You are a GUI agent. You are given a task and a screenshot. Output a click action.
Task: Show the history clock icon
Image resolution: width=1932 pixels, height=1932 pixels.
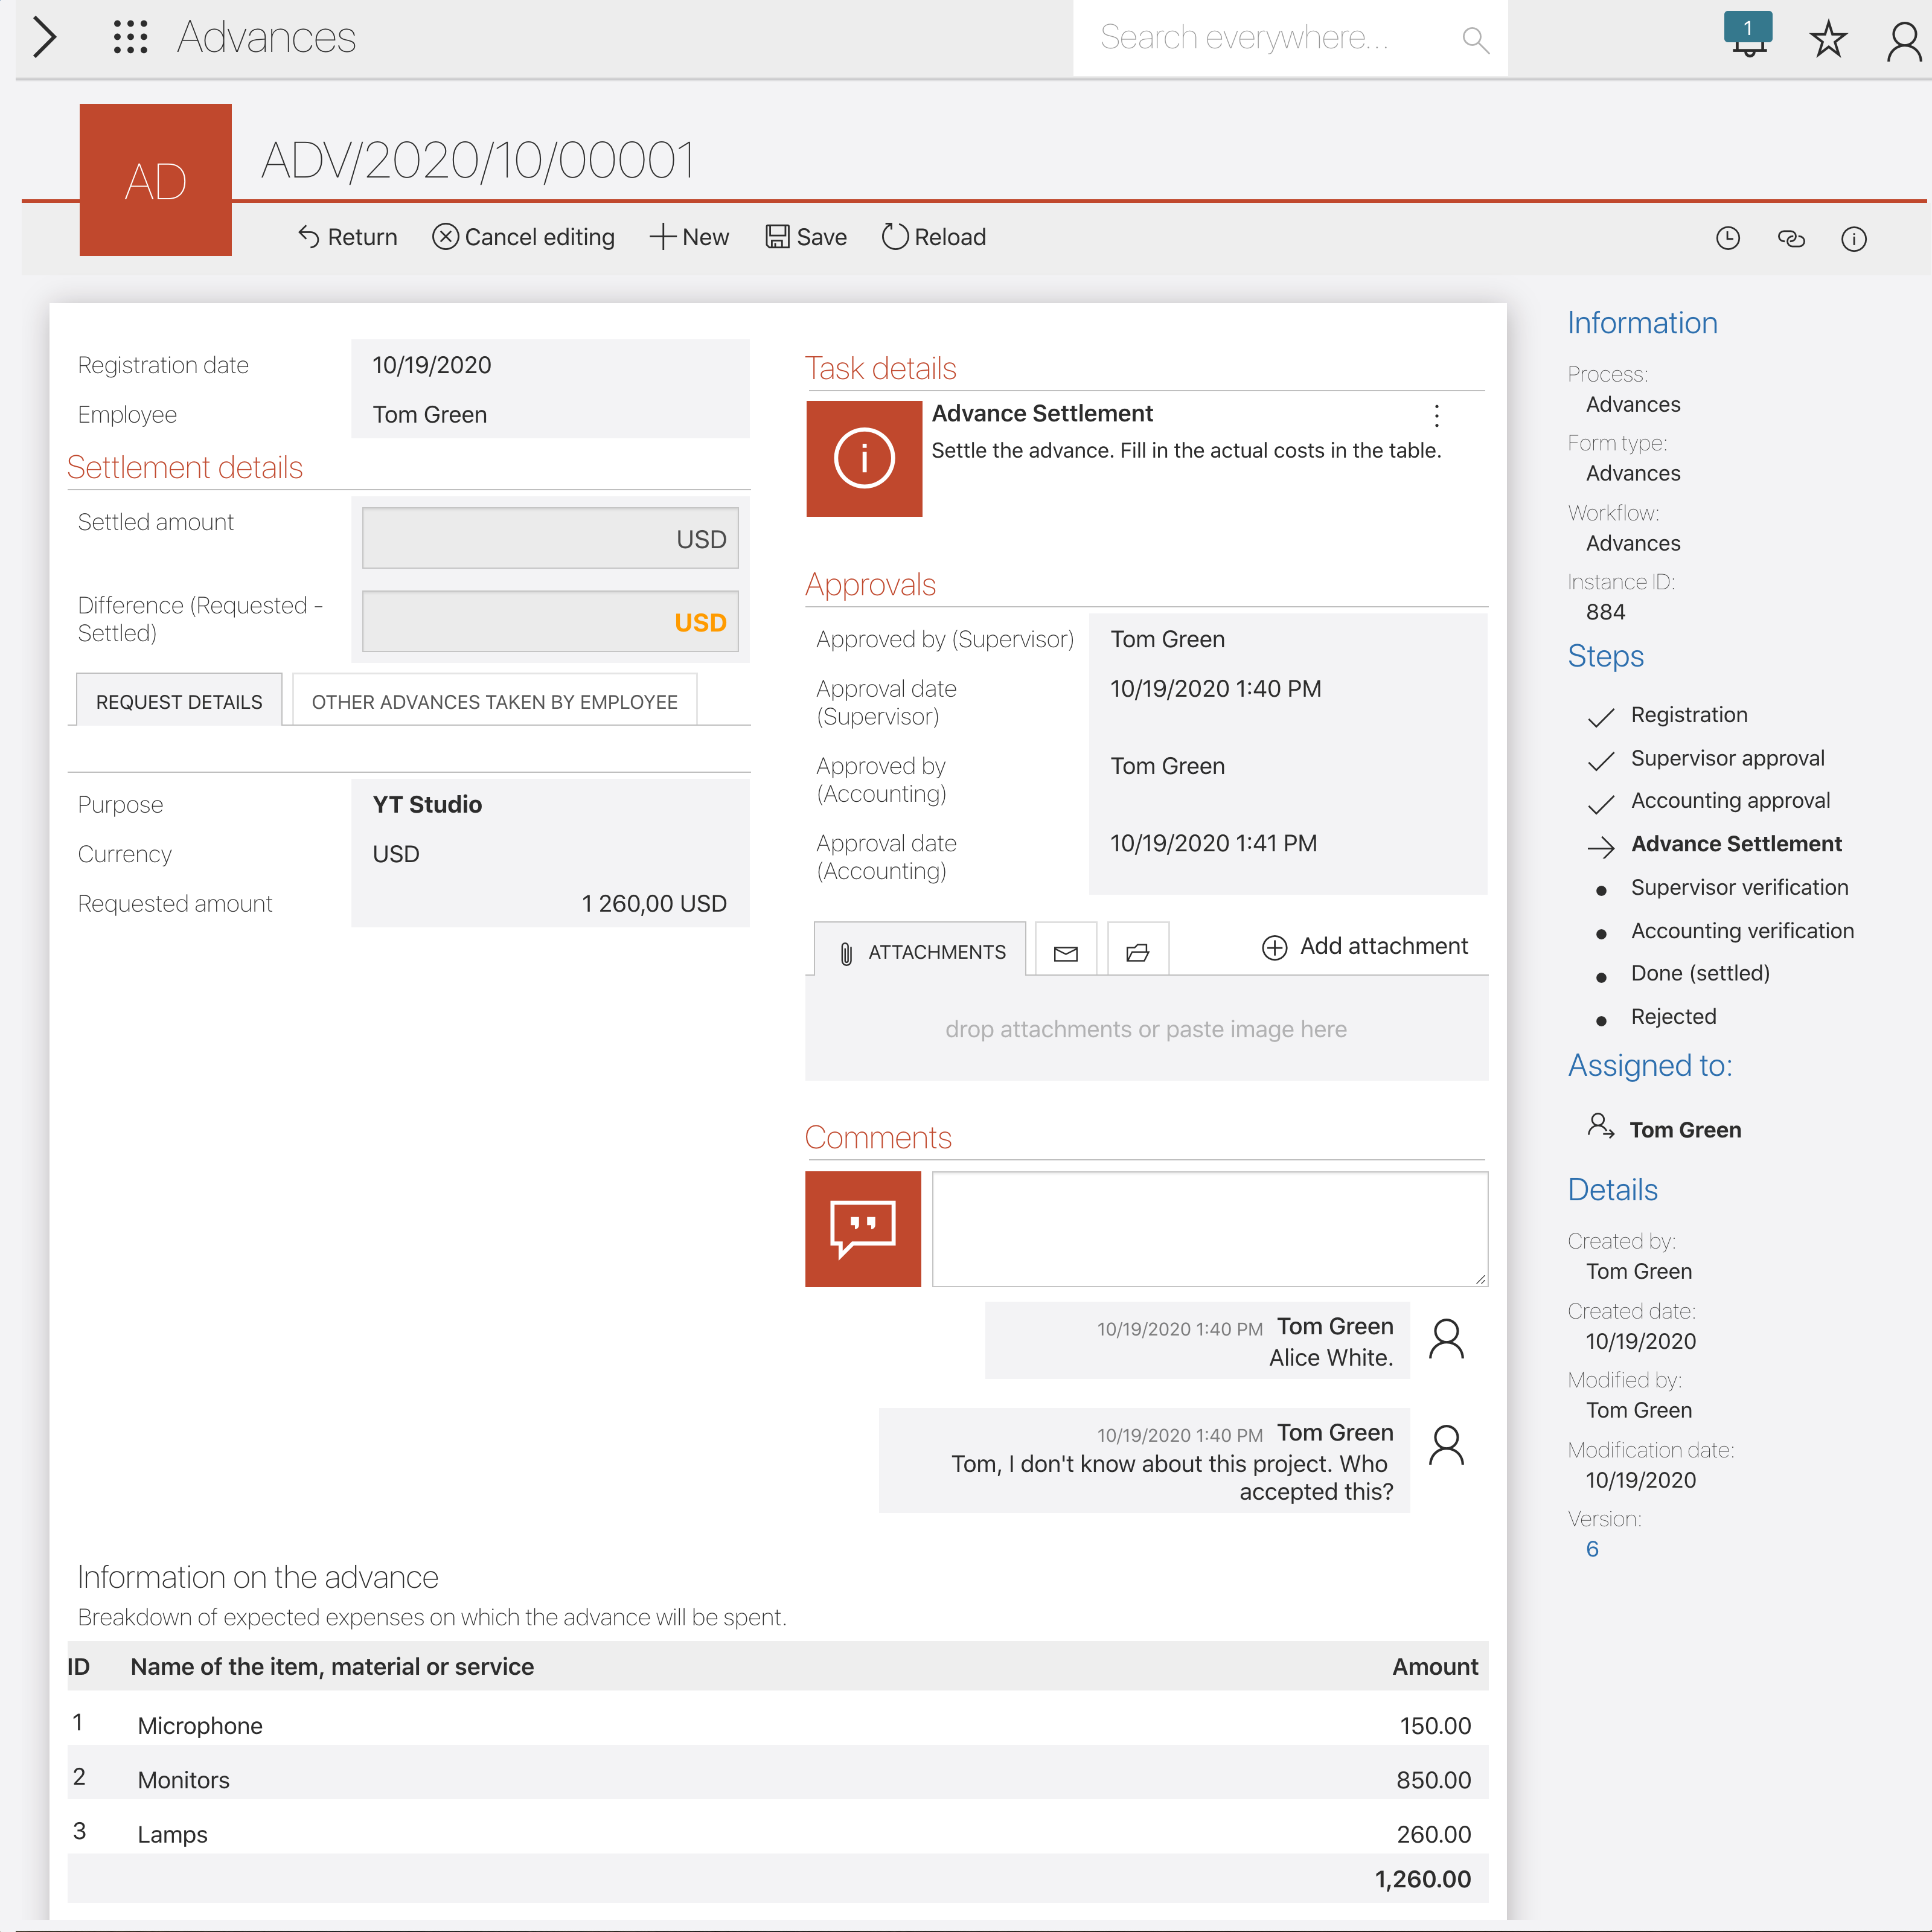click(1727, 238)
